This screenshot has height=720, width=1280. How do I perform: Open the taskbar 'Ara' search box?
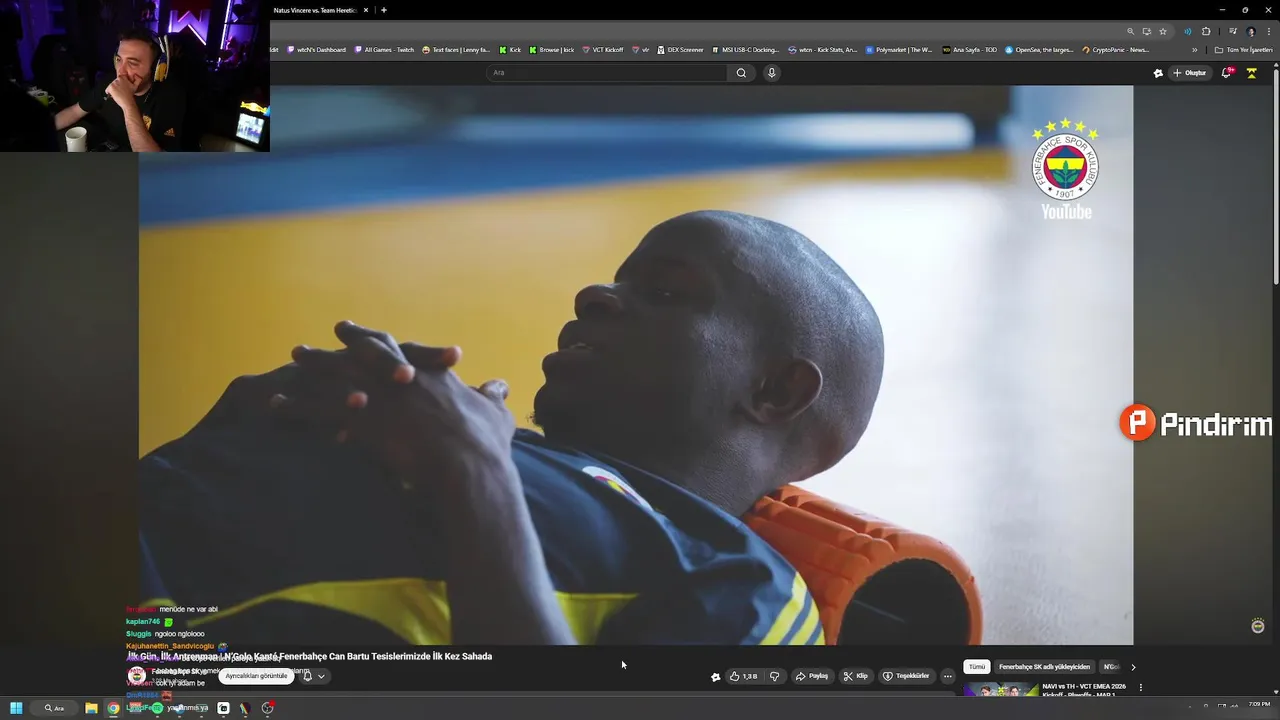55,708
